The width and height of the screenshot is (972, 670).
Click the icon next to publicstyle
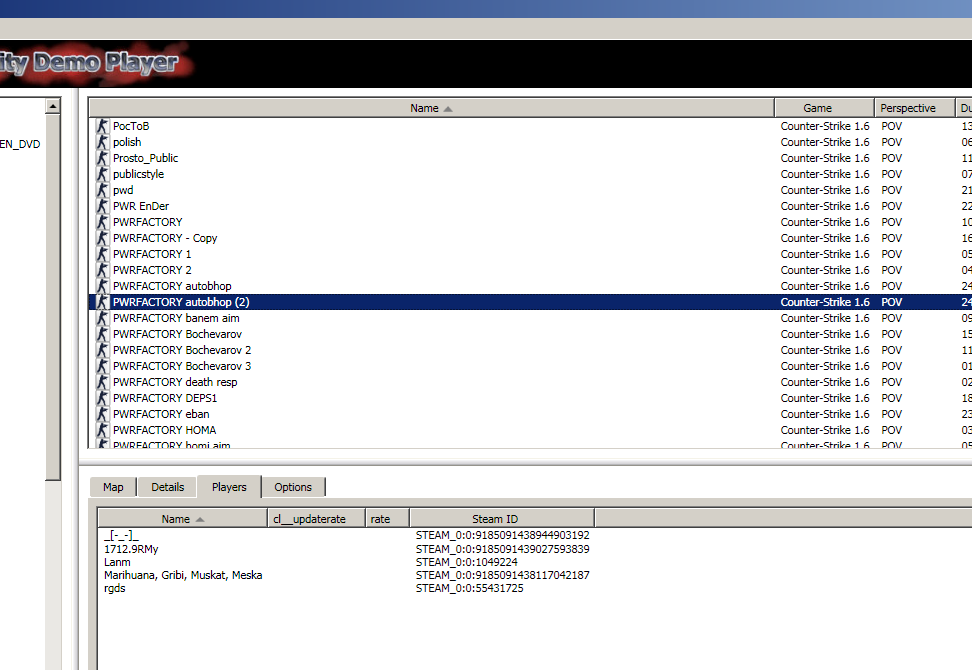coord(102,174)
